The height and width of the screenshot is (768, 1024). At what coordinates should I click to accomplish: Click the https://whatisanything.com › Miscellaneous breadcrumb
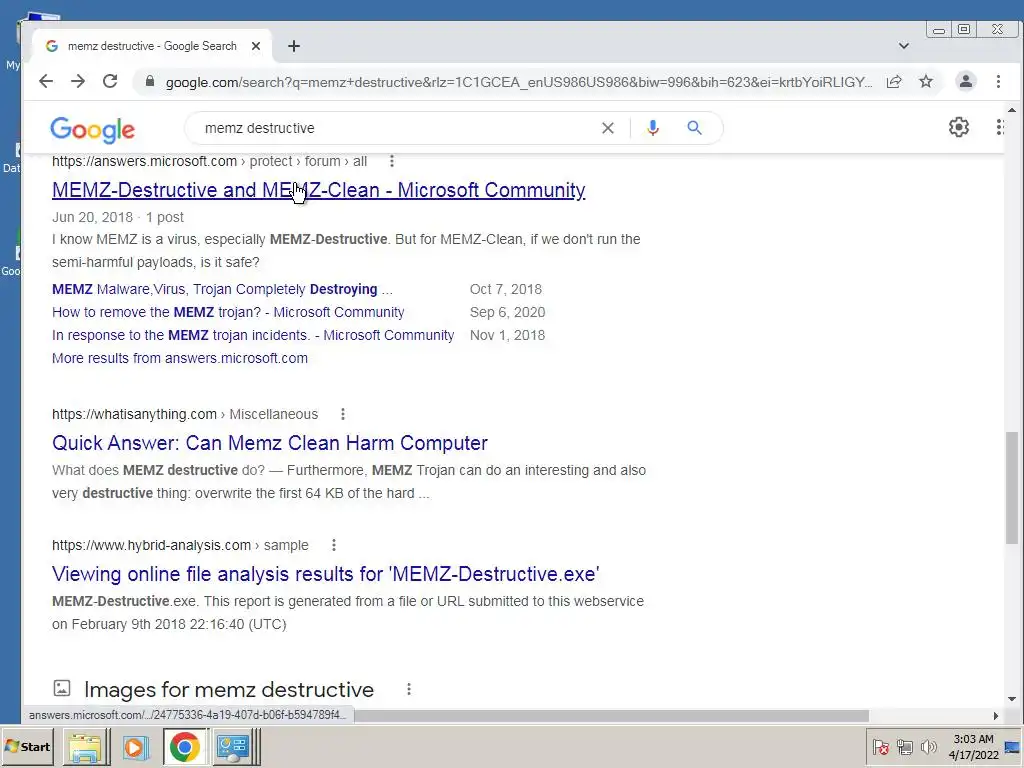(185, 414)
